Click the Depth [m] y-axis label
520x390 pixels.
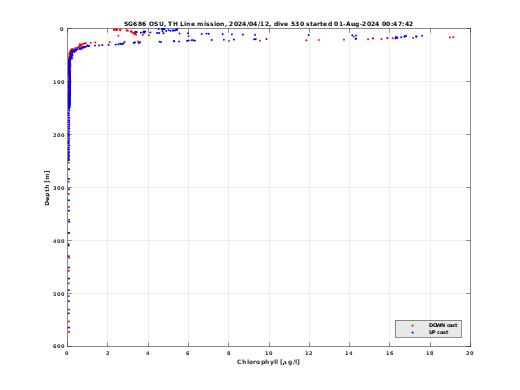tap(47, 188)
